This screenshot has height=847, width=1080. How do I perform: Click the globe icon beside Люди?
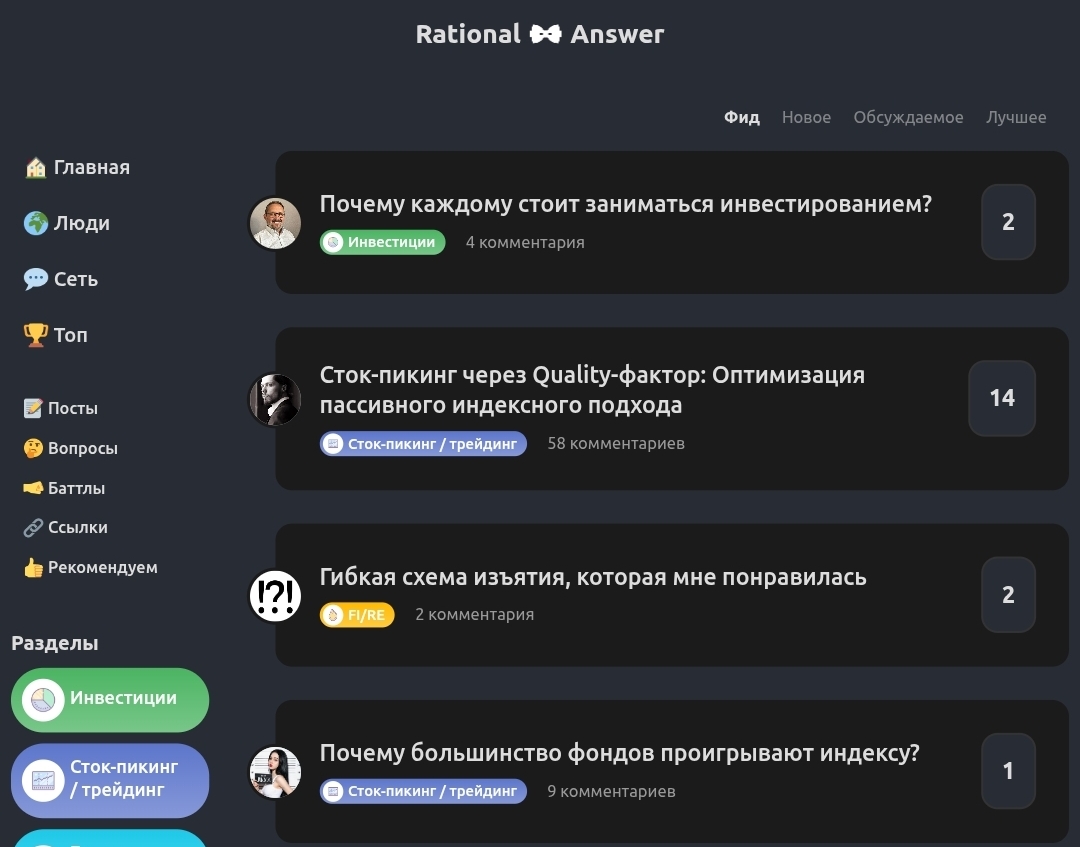click(36, 223)
